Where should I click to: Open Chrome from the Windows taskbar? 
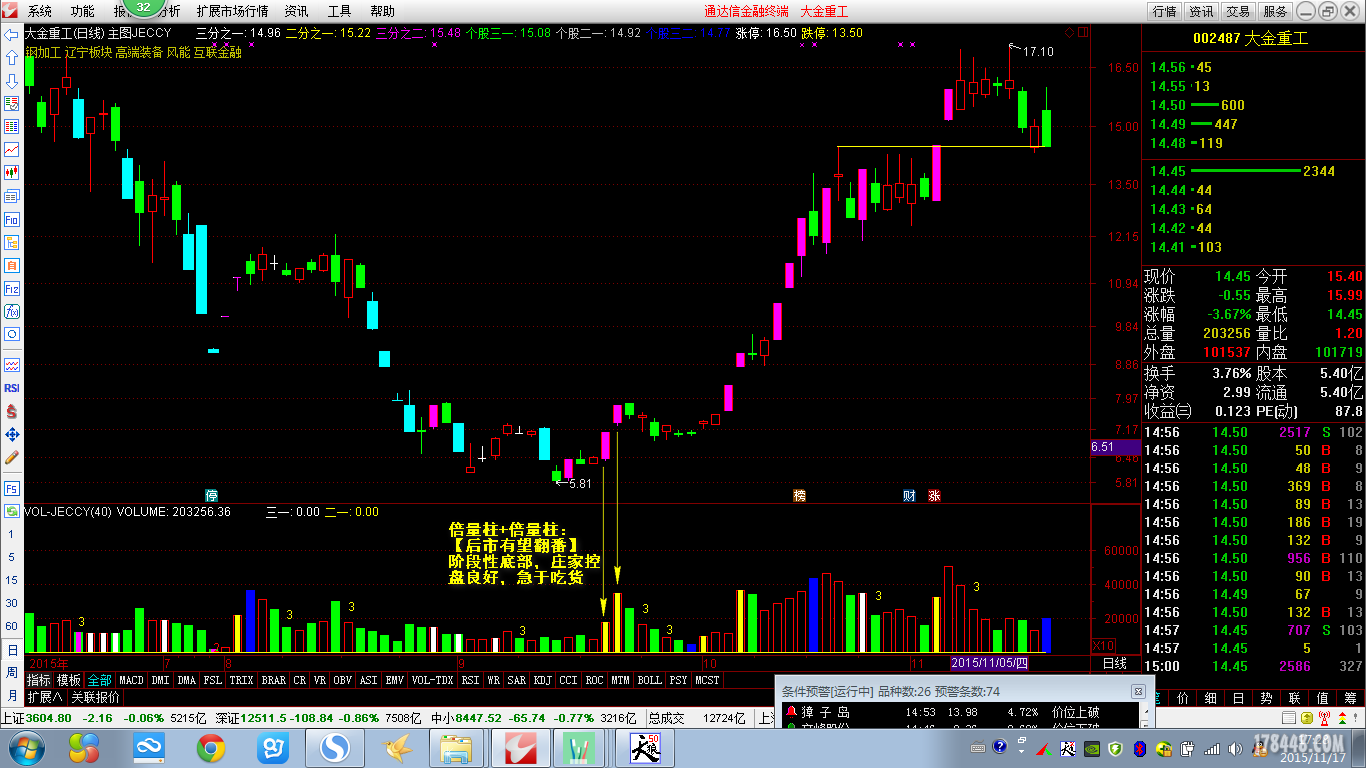click(x=210, y=747)
